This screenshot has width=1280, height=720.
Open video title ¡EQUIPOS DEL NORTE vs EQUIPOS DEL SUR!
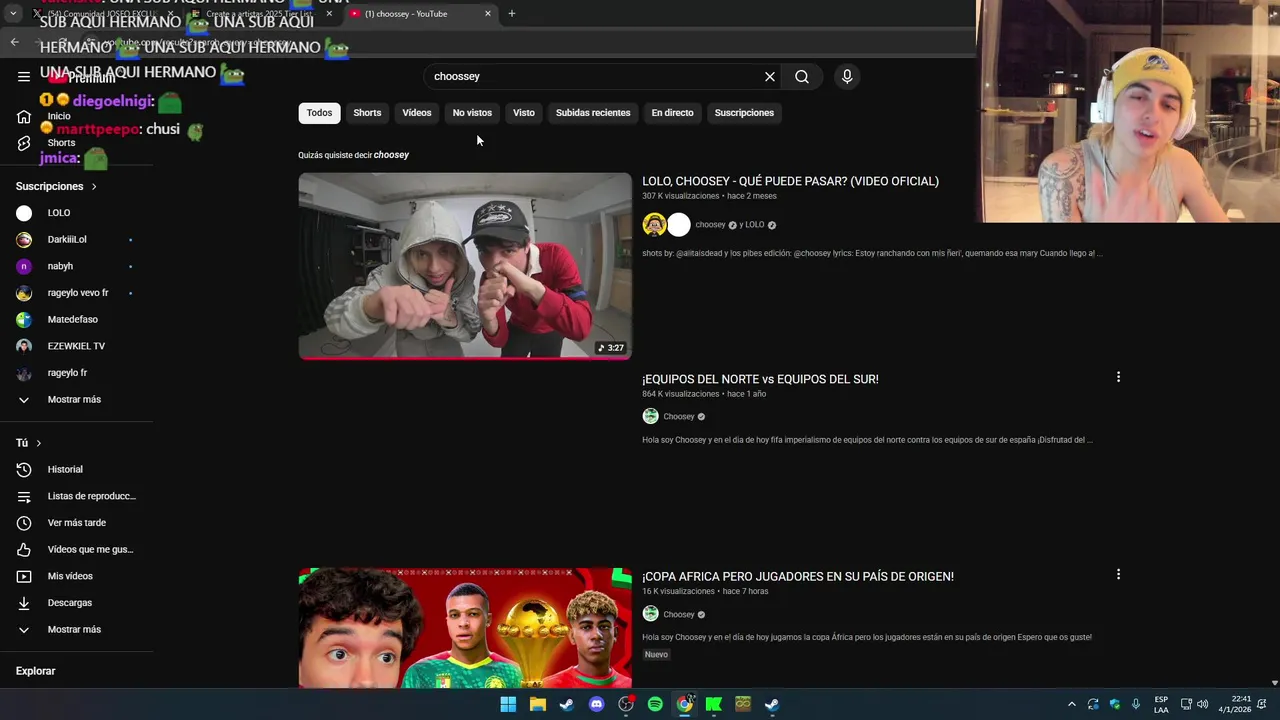pyautogui.click(x=760, y=379)
